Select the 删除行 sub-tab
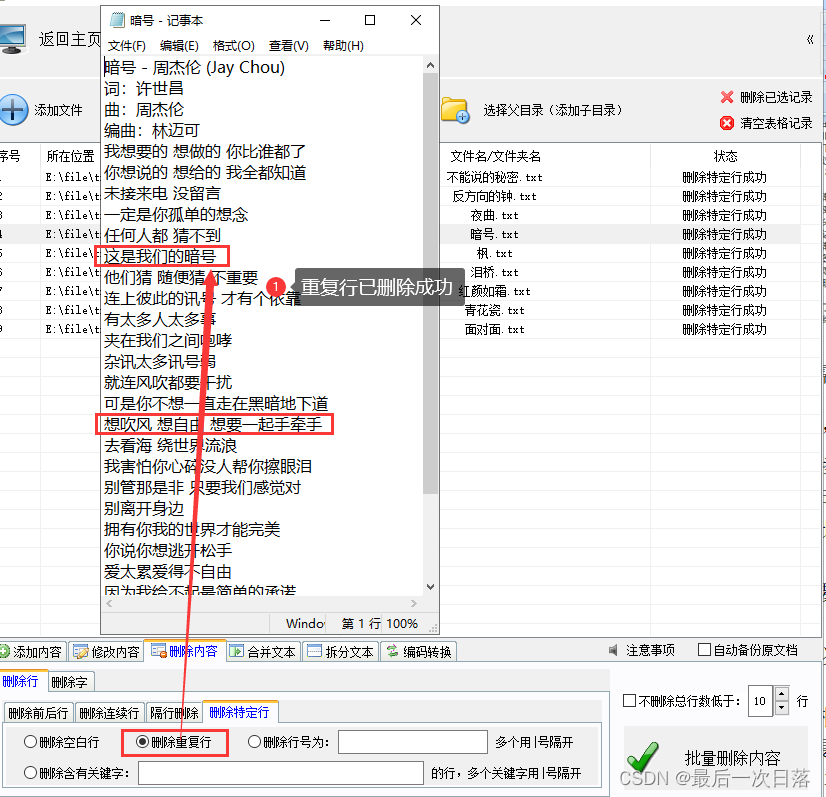This screenshot has width=826, height=797. click(x=22, y=681)
